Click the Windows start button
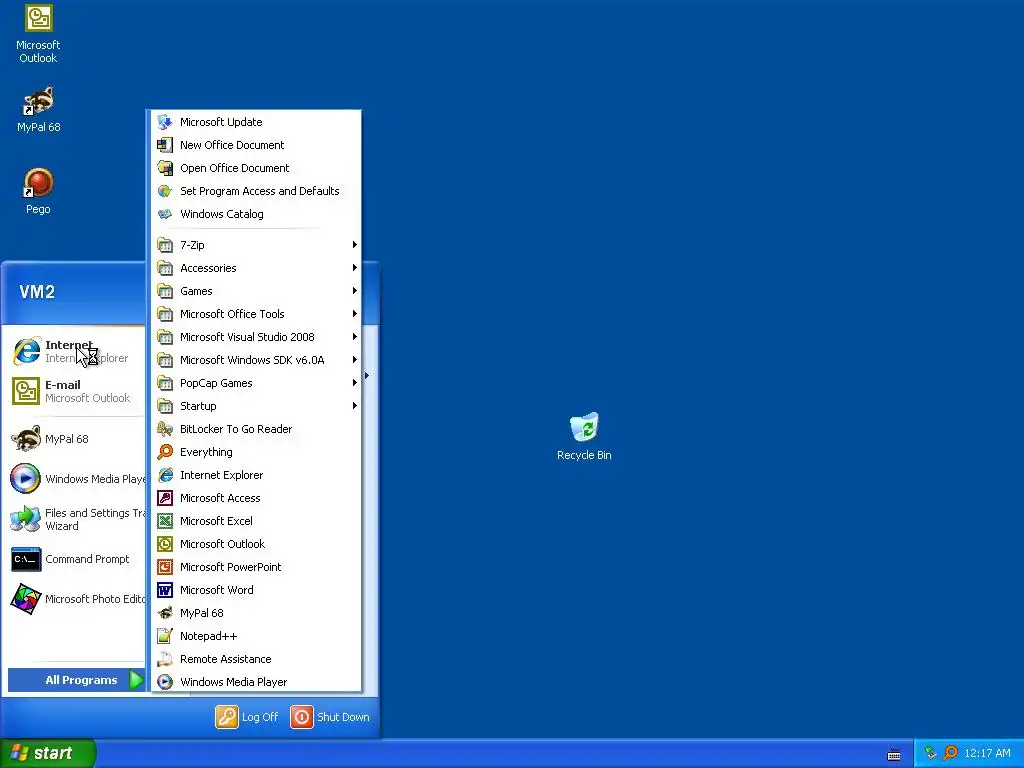1024x768 pixels. pyautogui.click(x=47, y=753)
